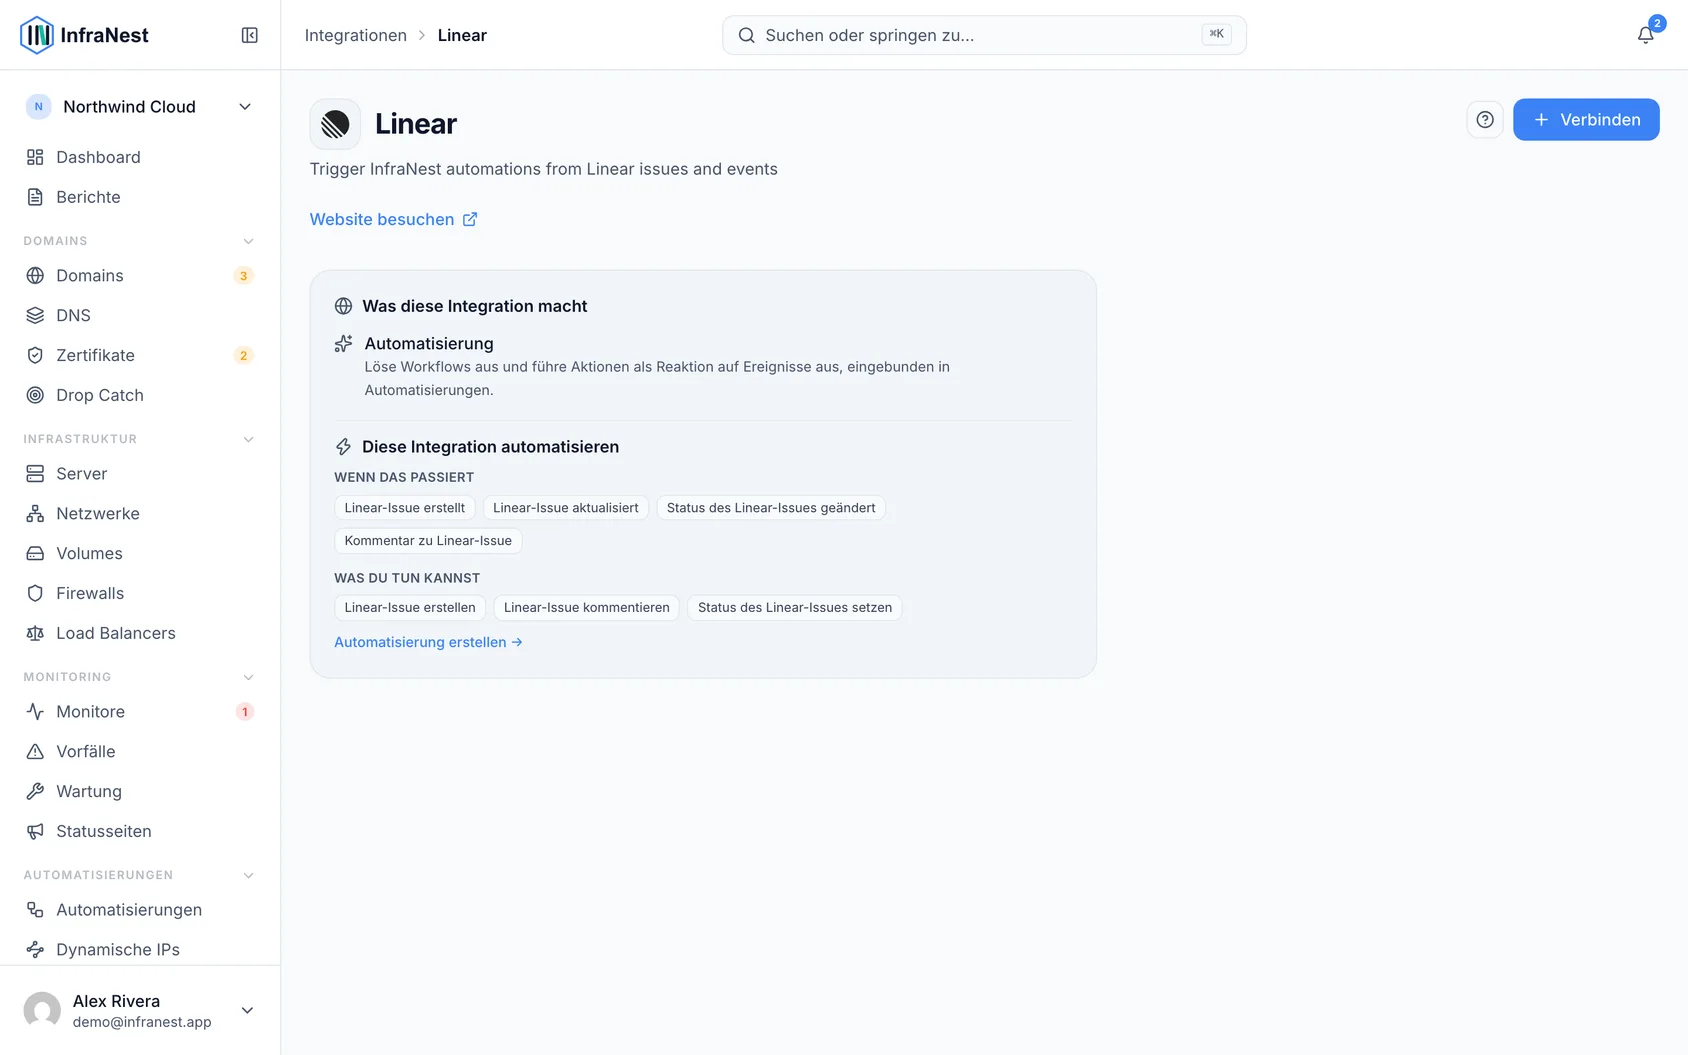Select Status des Linear-Issues setzen chip
The height and width of the screenshot is (1055, 1688).
(795, 607)
